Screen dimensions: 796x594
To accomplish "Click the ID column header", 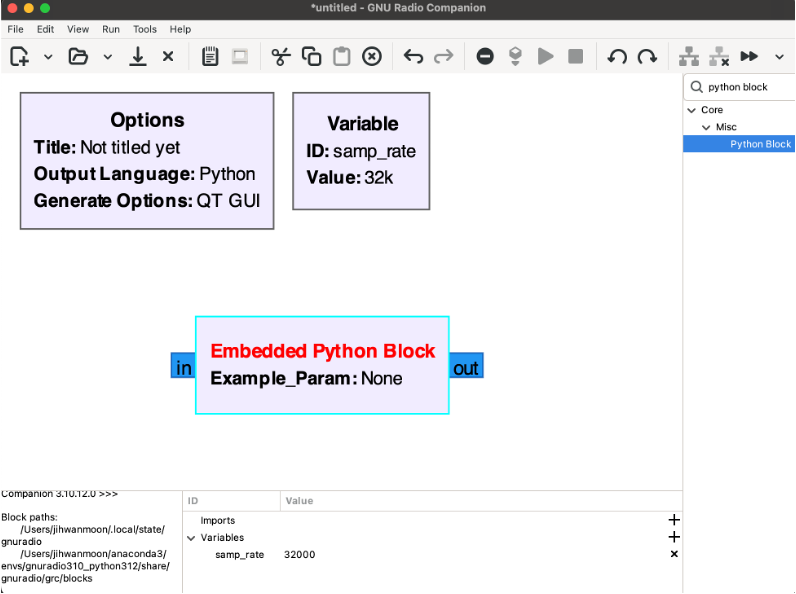I will [x=231, y=501].
